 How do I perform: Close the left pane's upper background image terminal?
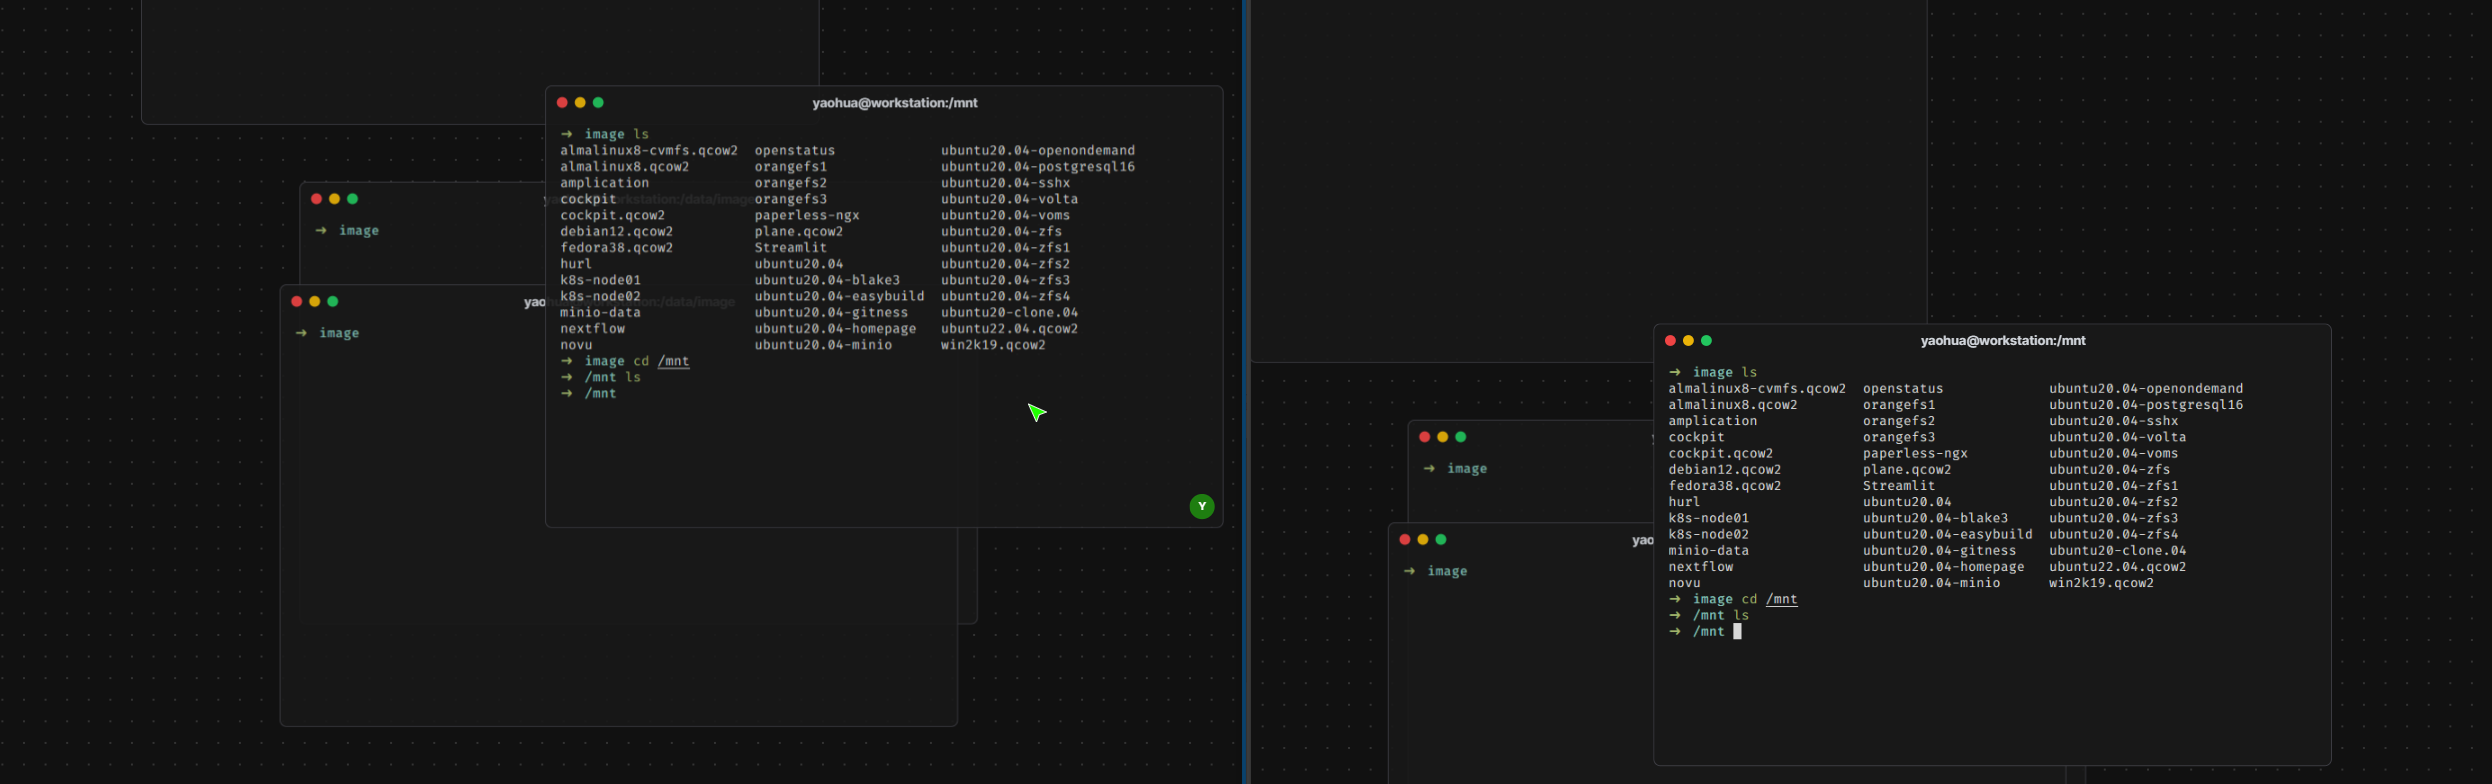316,199
